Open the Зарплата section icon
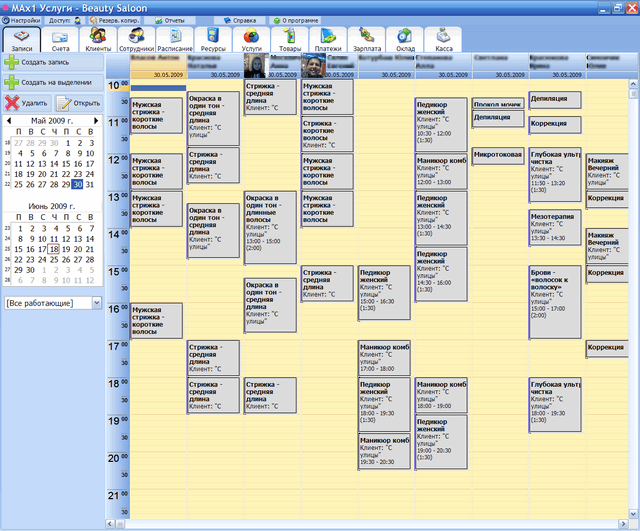The height and width of the screenshot is (531, 640). (367, 40)
